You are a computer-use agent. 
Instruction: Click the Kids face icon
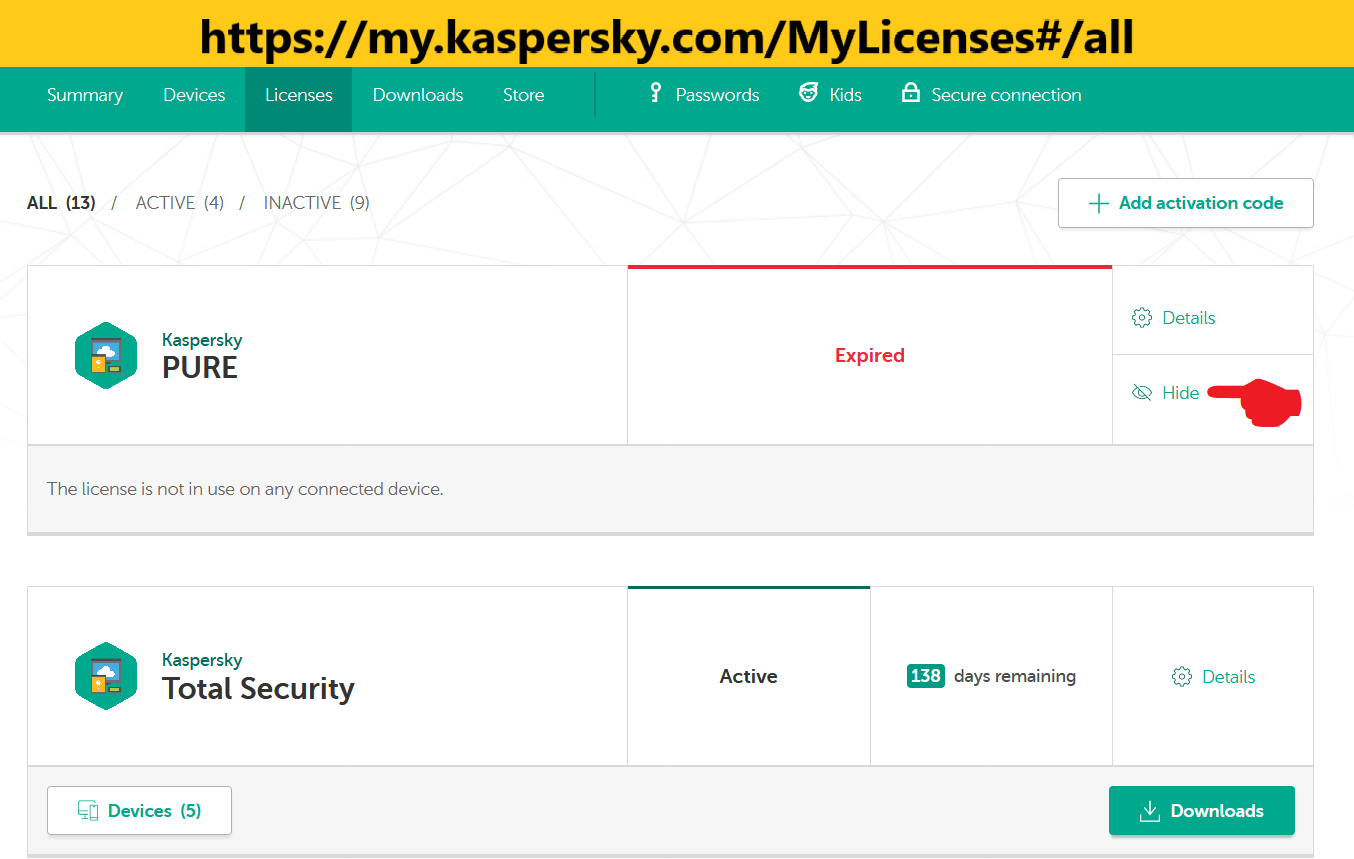point(808,93)
